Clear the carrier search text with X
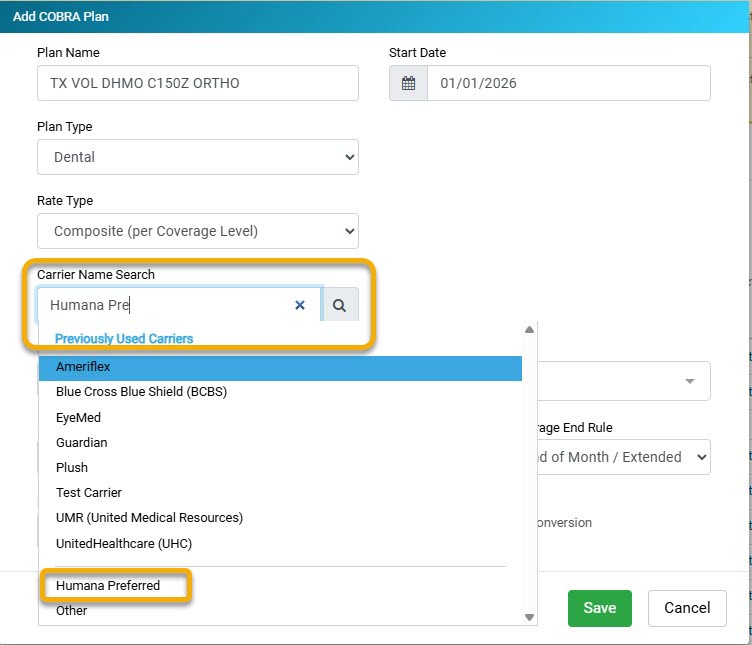This screenshot has height=645, width=752. [x=300, y=306]
